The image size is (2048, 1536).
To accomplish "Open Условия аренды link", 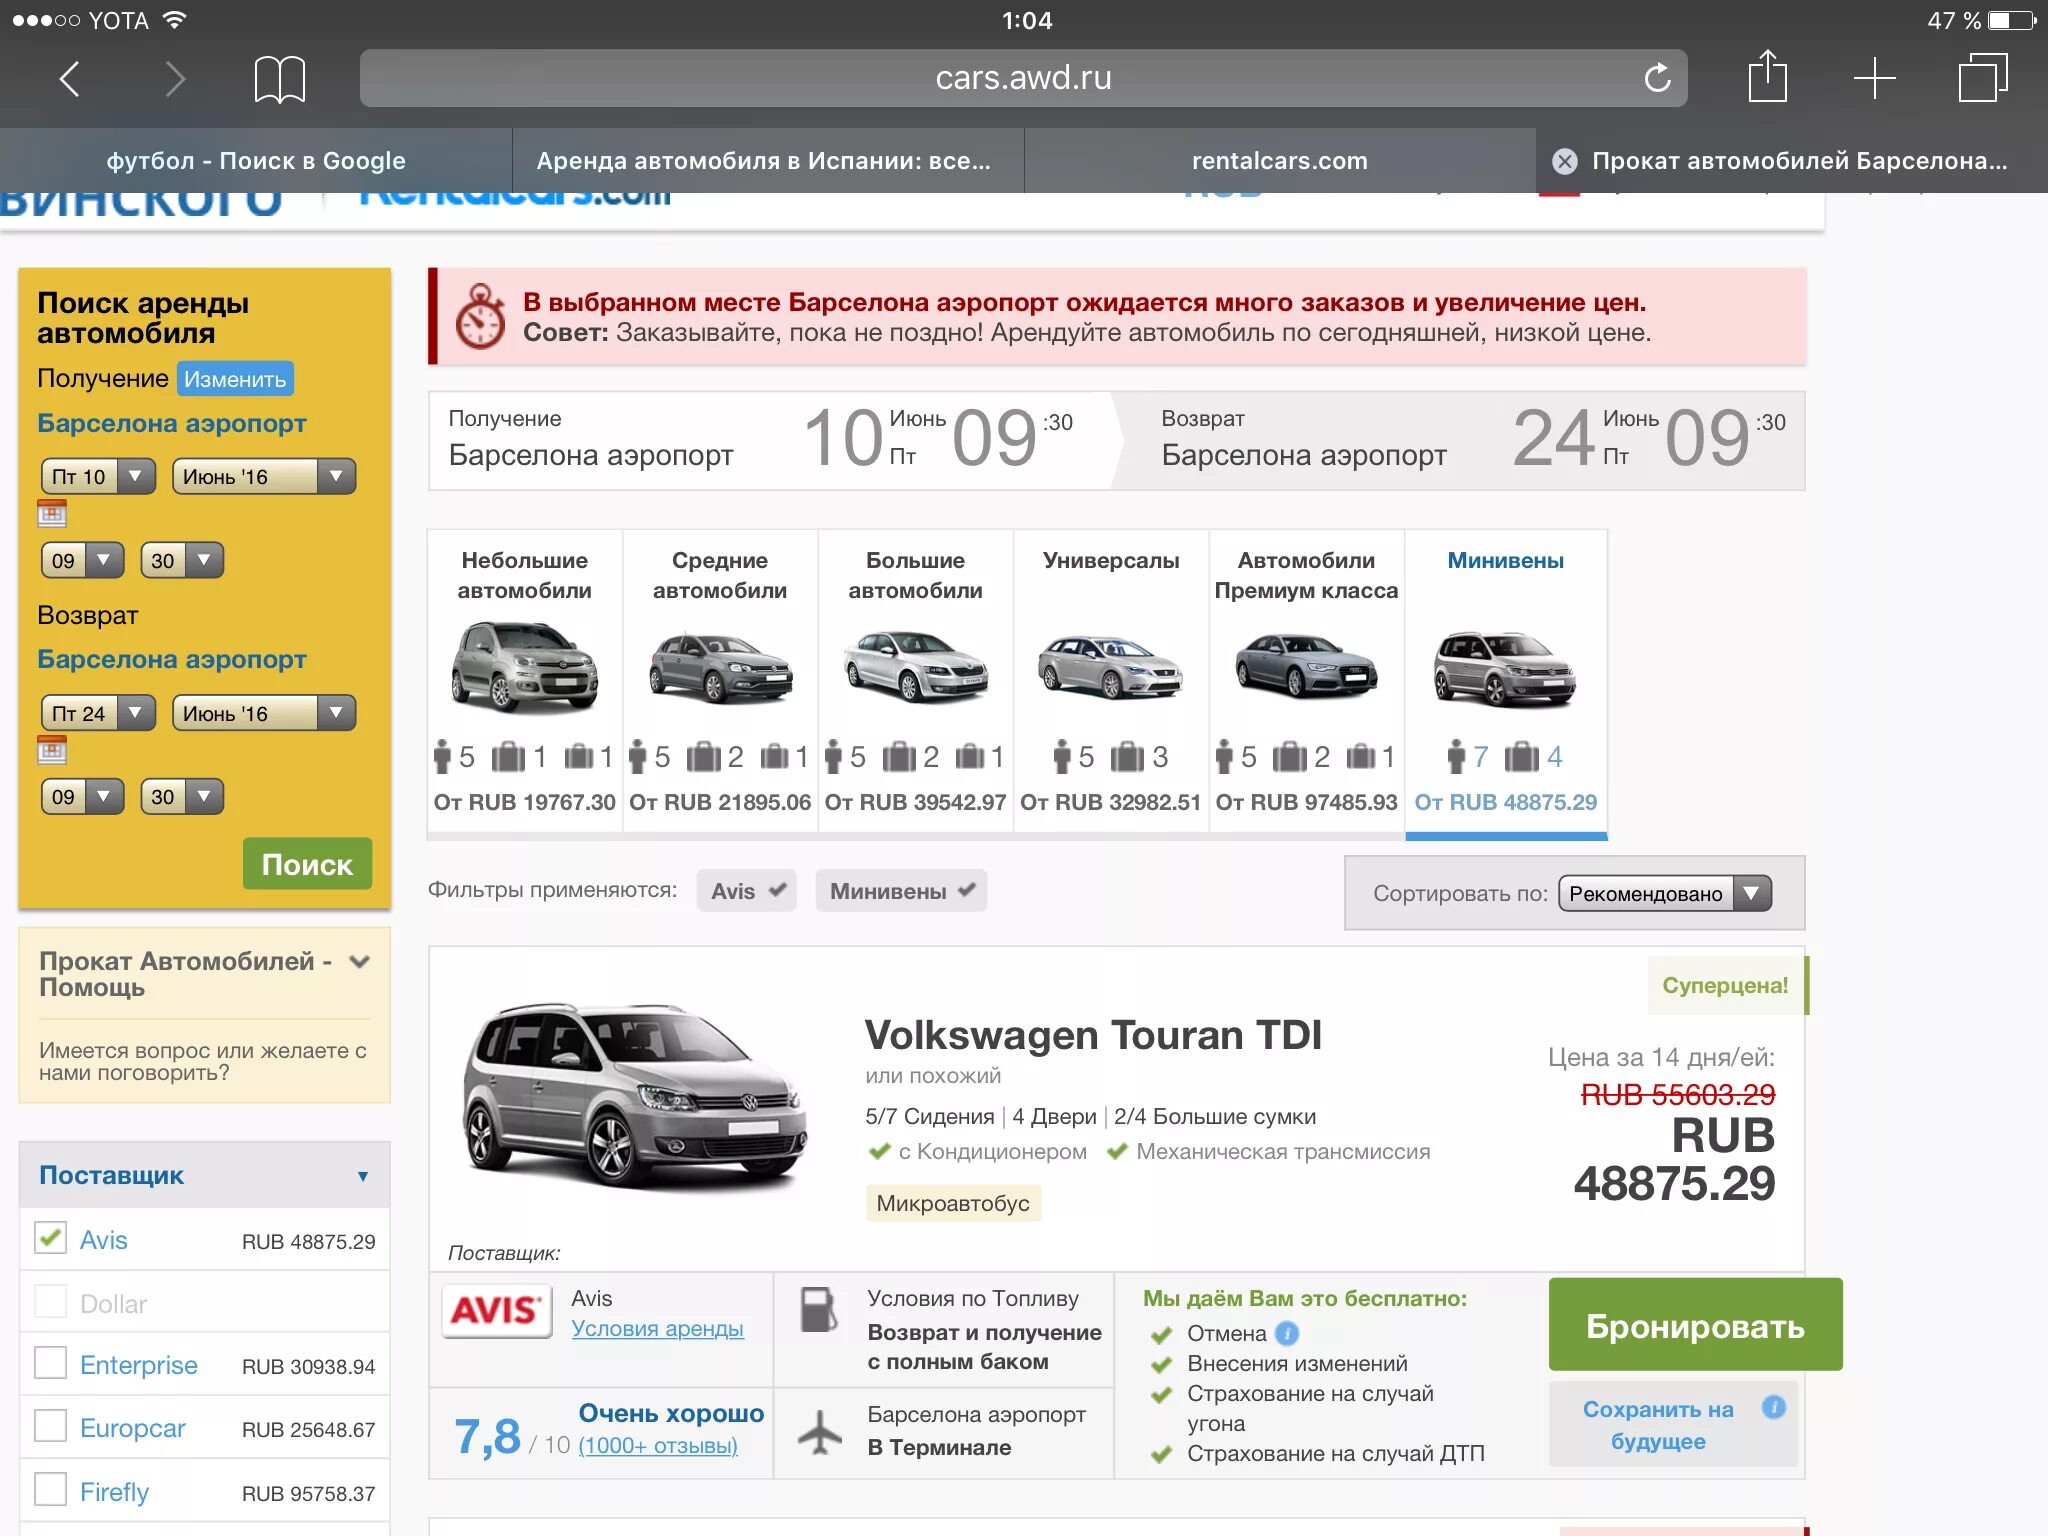I will point(657,1328).
